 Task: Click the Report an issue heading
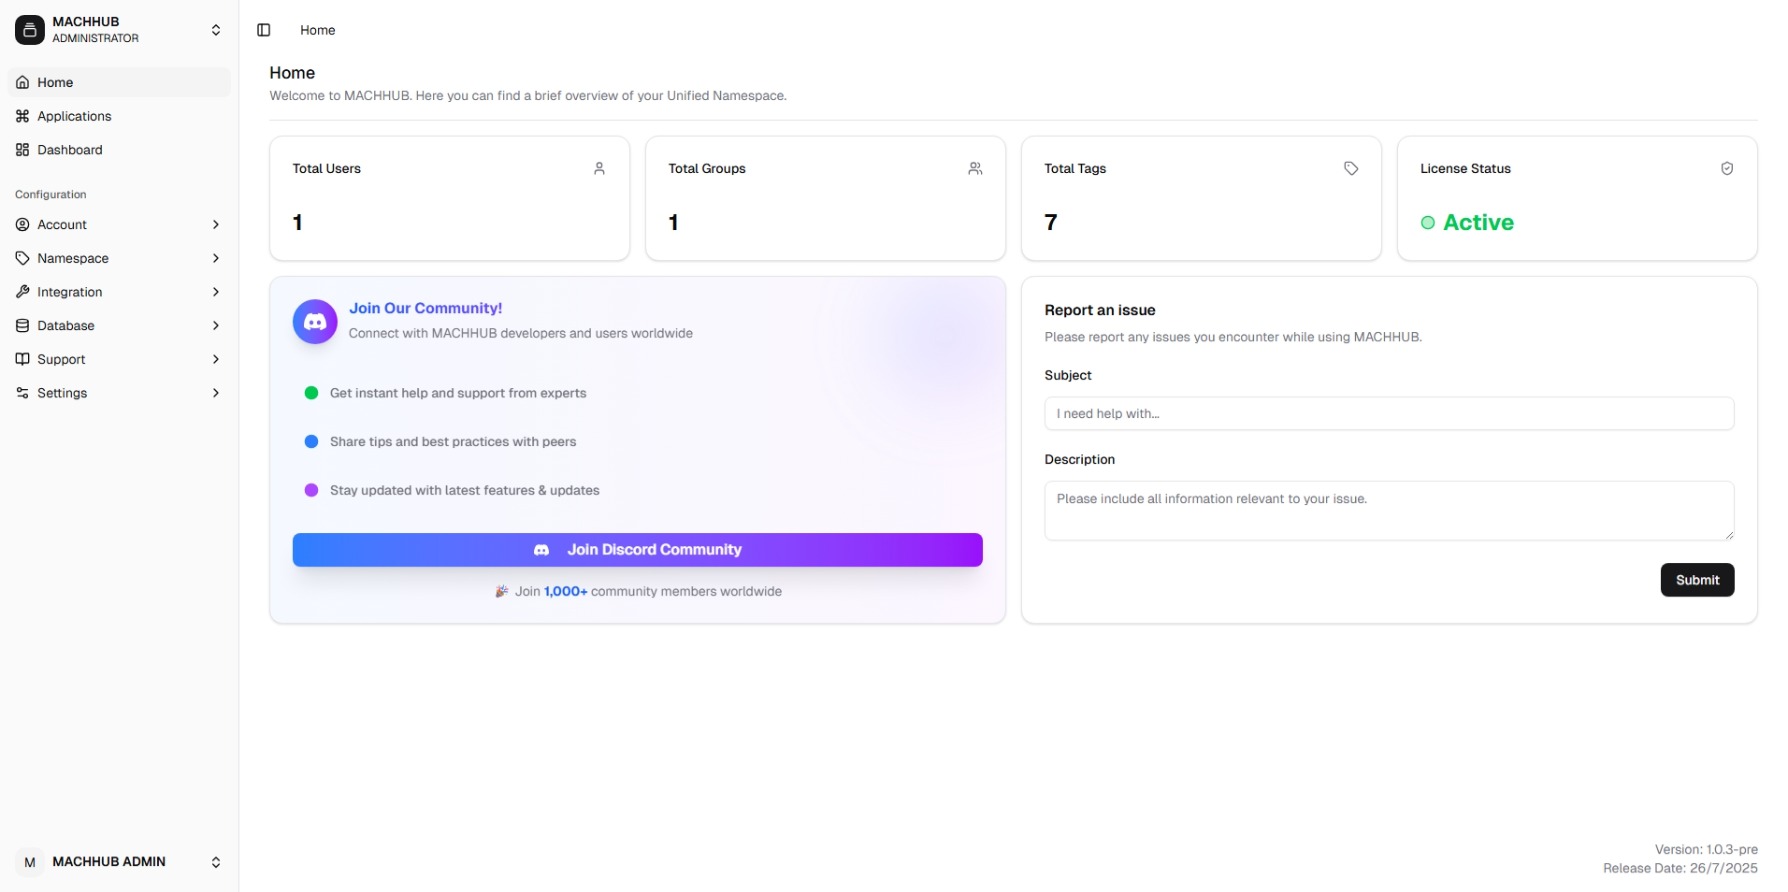point(1100,310)
